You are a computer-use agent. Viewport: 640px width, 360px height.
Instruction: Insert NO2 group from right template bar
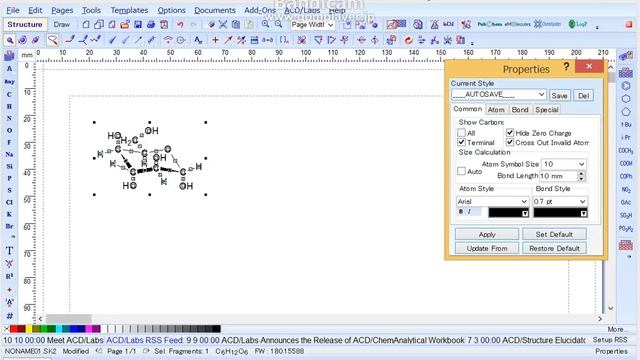pyautogui.click(x=626, y=189)
